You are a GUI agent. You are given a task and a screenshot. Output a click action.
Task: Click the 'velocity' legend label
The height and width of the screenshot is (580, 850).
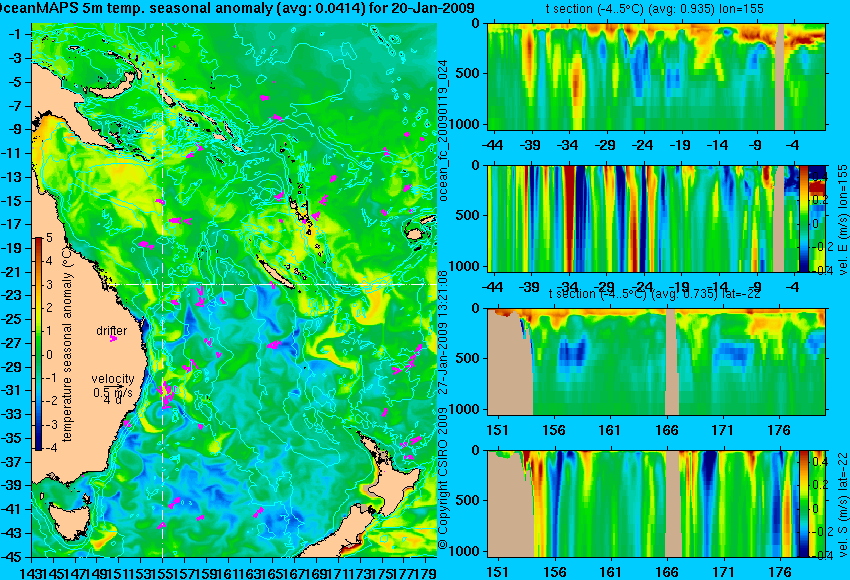tap(113, 379)
